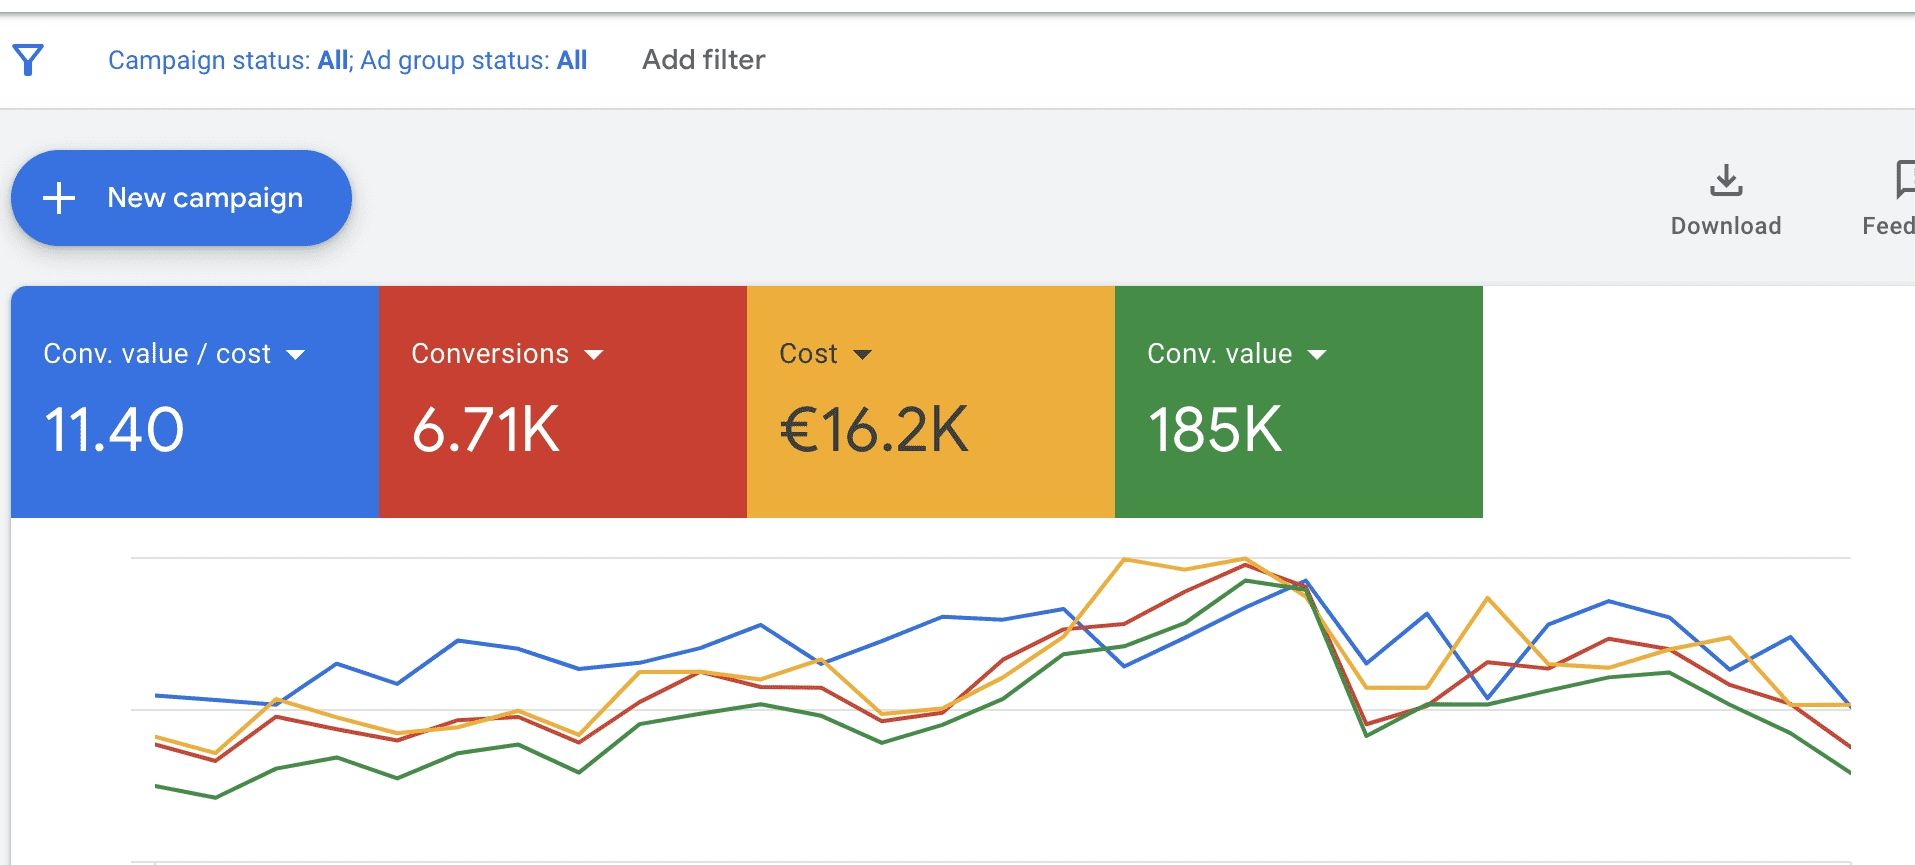
Task: Expand the Conv. value / cost metric dropdown arrow
Action: [x=295, y=355]
